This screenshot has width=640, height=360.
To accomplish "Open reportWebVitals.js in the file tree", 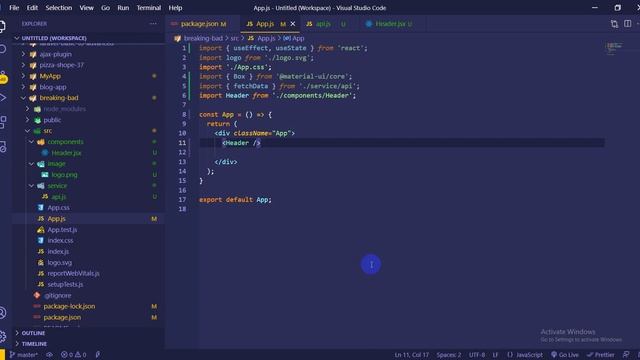I will pyautogui.click(x=73, y=273).
